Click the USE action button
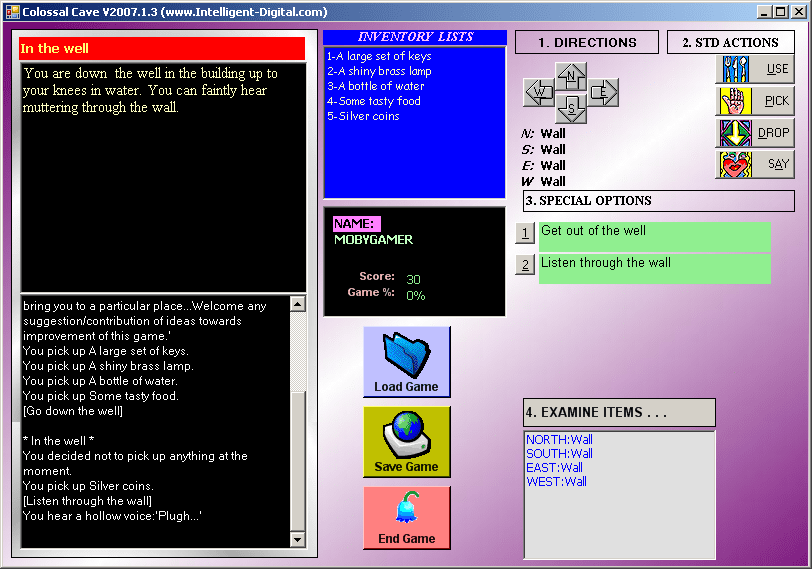The width and height of the screenshot is (812, 569). pos(755,69)
